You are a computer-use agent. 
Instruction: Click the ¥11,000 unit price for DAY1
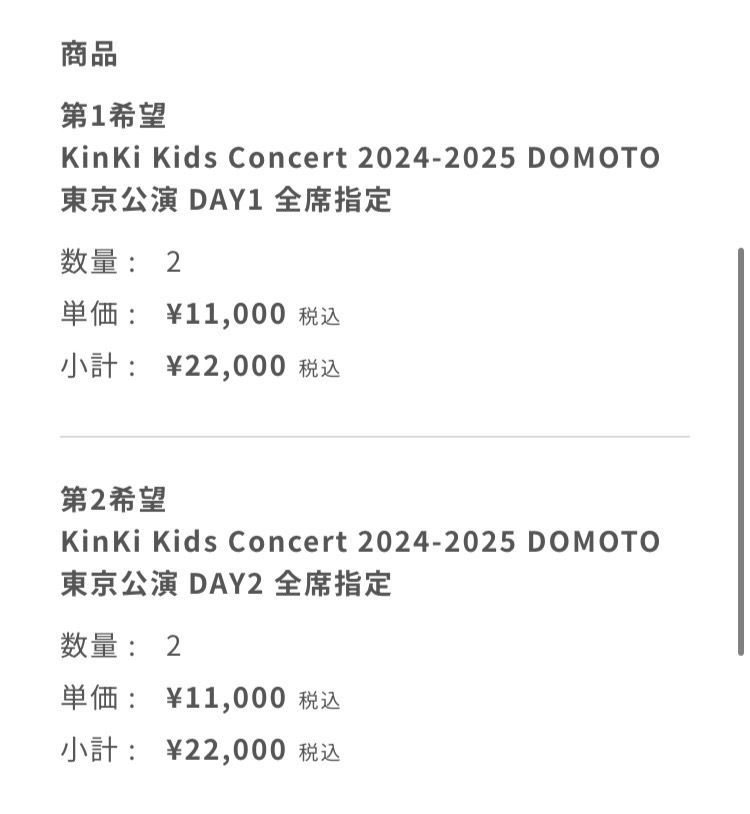pos(226,315)
